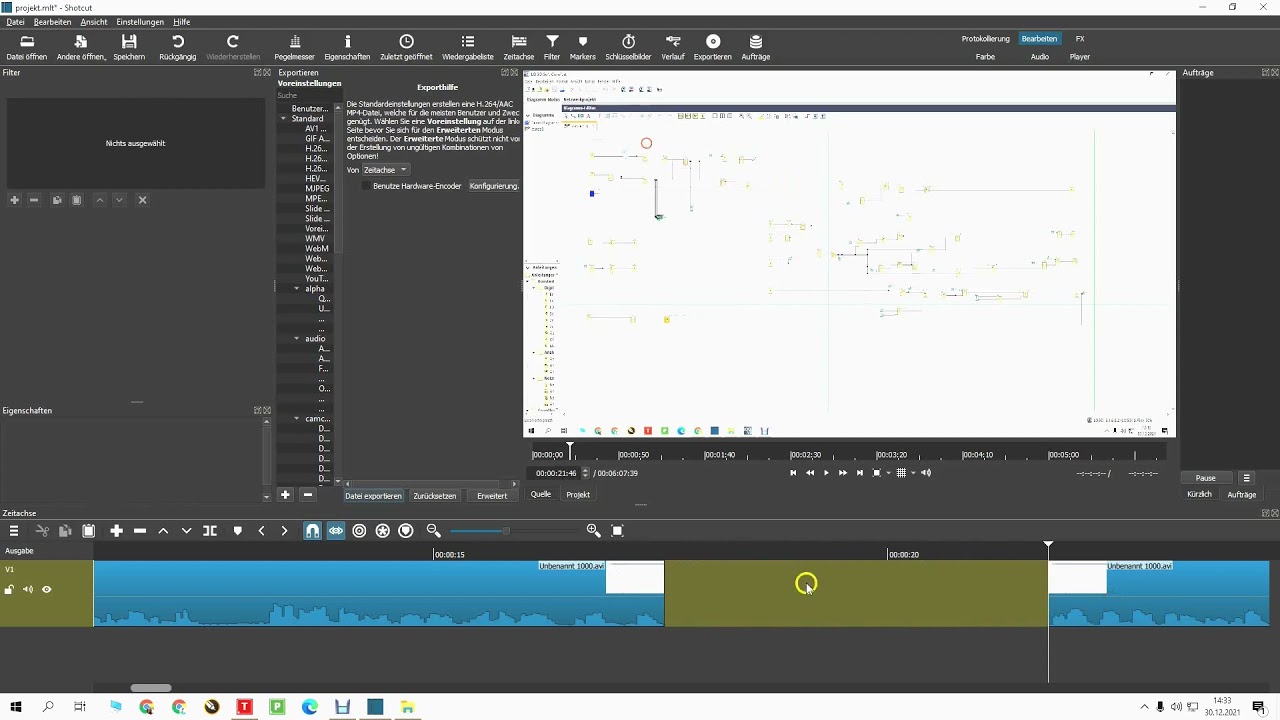Screen dimensions: 1280x720
Task: Open the Zuletzt geöffnet panel
Action: tap(406, 47)
